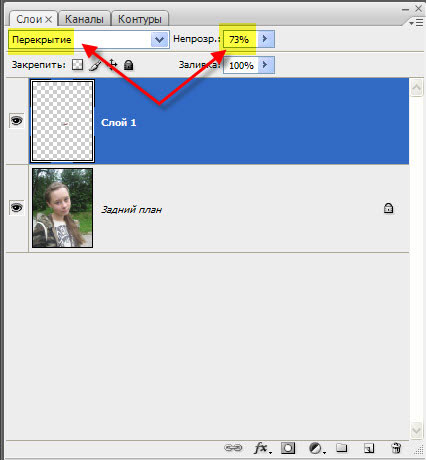Hide the Задний план layer
Image resolution: width=426 pixels, height=460 pixels.
[x=17, y=208]
